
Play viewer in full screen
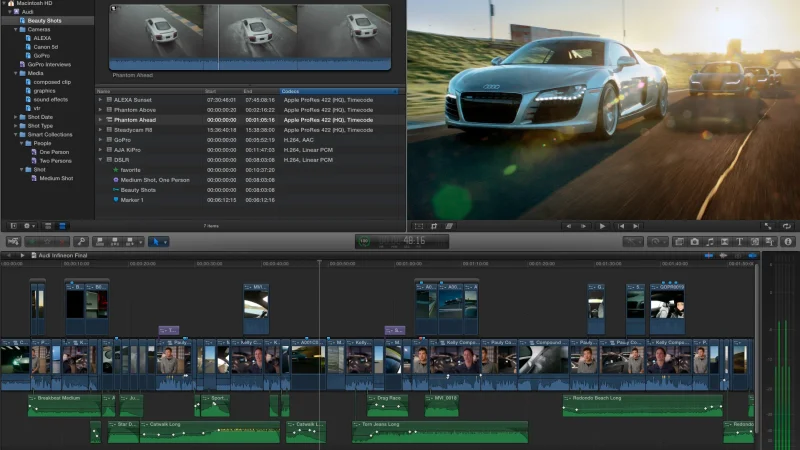coord(768,226)
